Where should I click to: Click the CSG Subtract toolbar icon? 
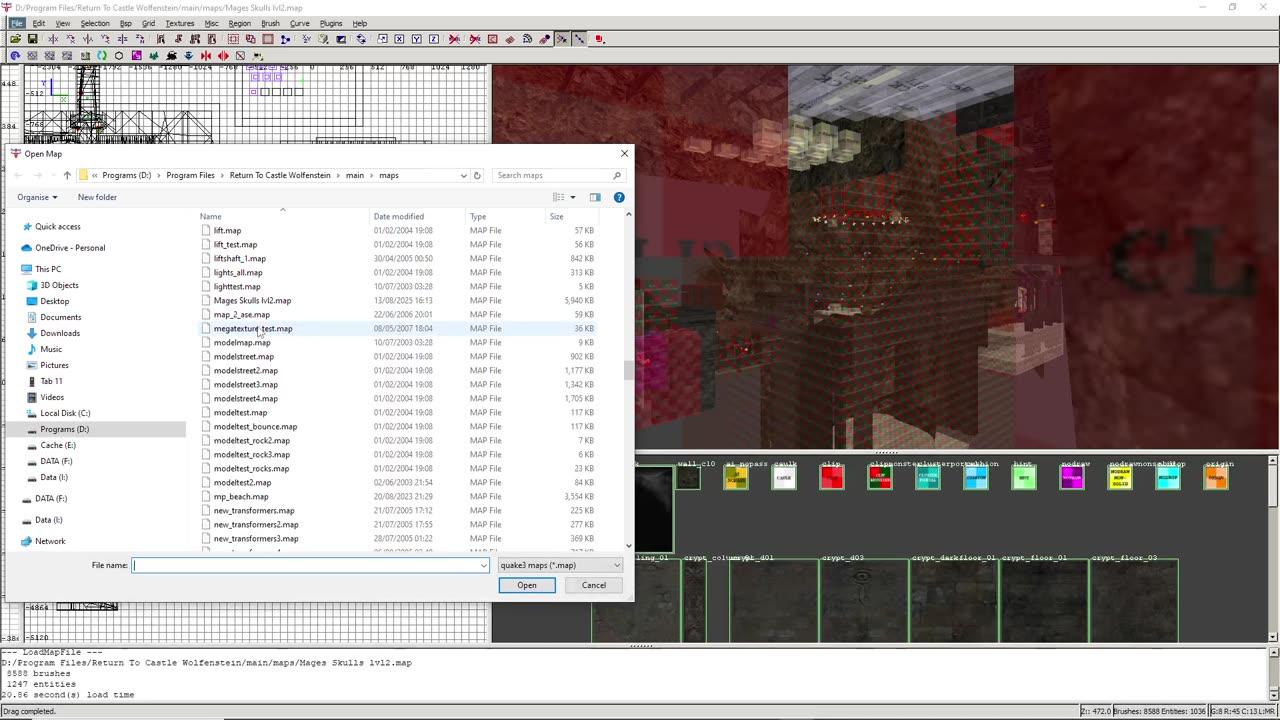(x=233, y=39)
